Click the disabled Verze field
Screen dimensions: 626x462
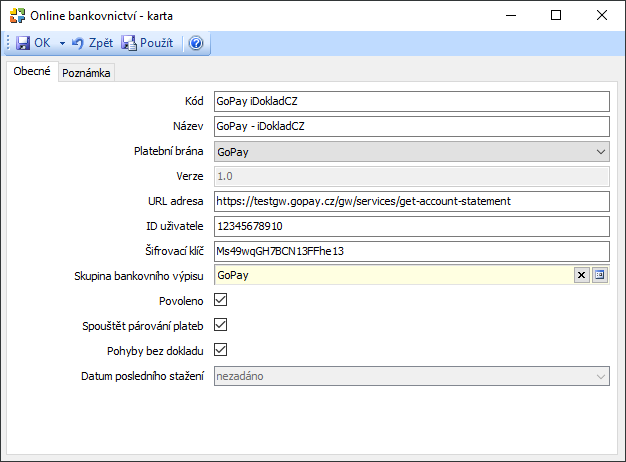412,176
